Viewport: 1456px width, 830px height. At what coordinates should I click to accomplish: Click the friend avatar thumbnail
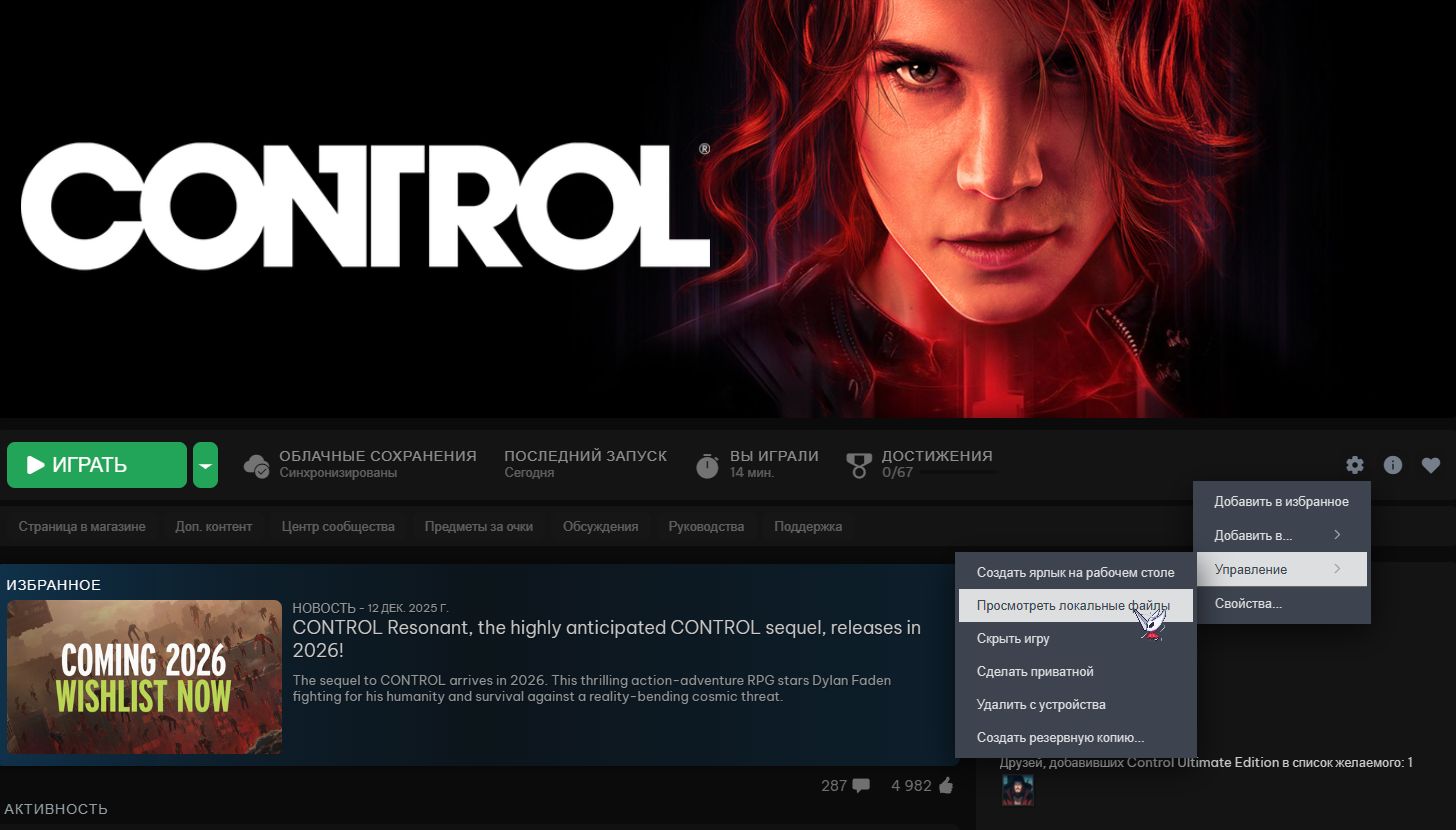click(x=1018, y=790)
